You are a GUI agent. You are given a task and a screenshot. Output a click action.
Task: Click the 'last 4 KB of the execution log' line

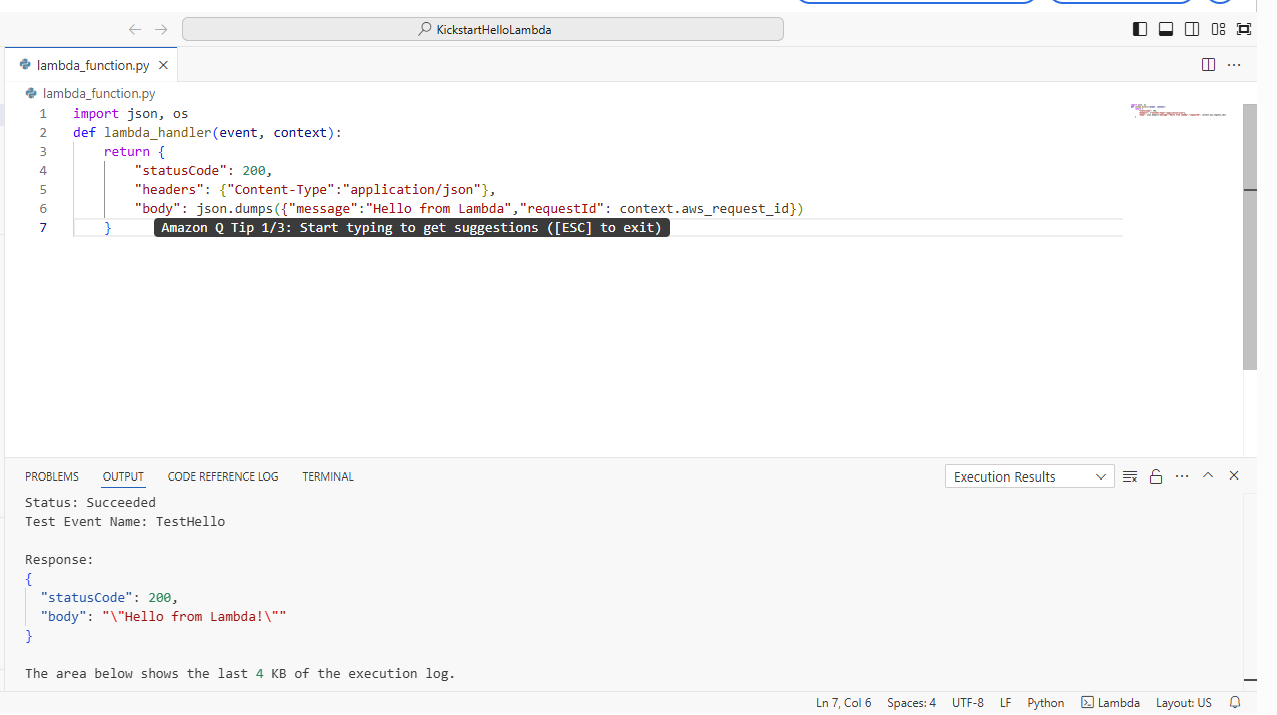[240, 674]
